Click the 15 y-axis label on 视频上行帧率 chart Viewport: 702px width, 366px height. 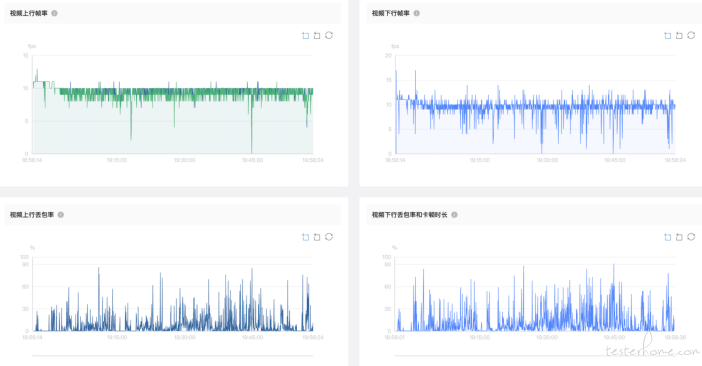pyautogui.click(x=26, y=56)
